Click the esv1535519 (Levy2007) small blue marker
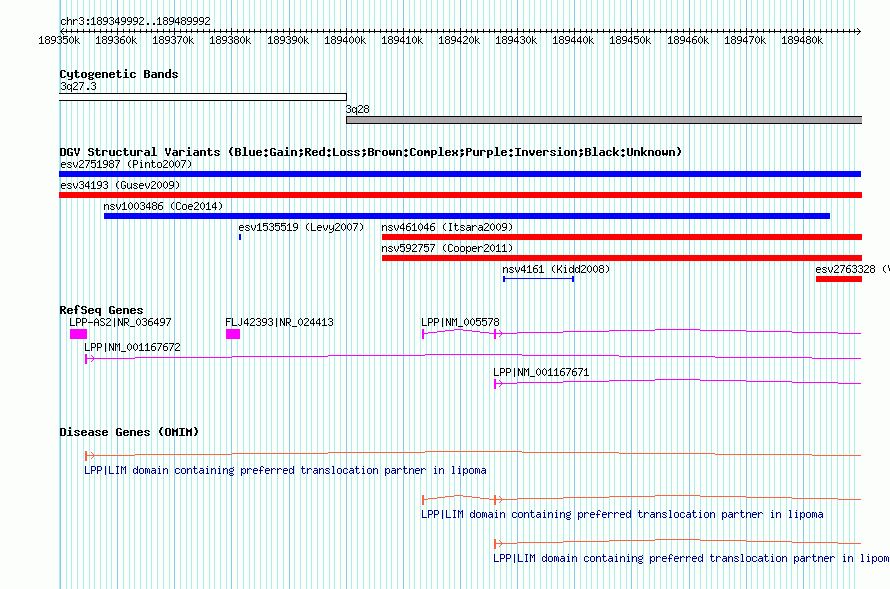Viewport: 890px width, 589px height. [240, 237]
